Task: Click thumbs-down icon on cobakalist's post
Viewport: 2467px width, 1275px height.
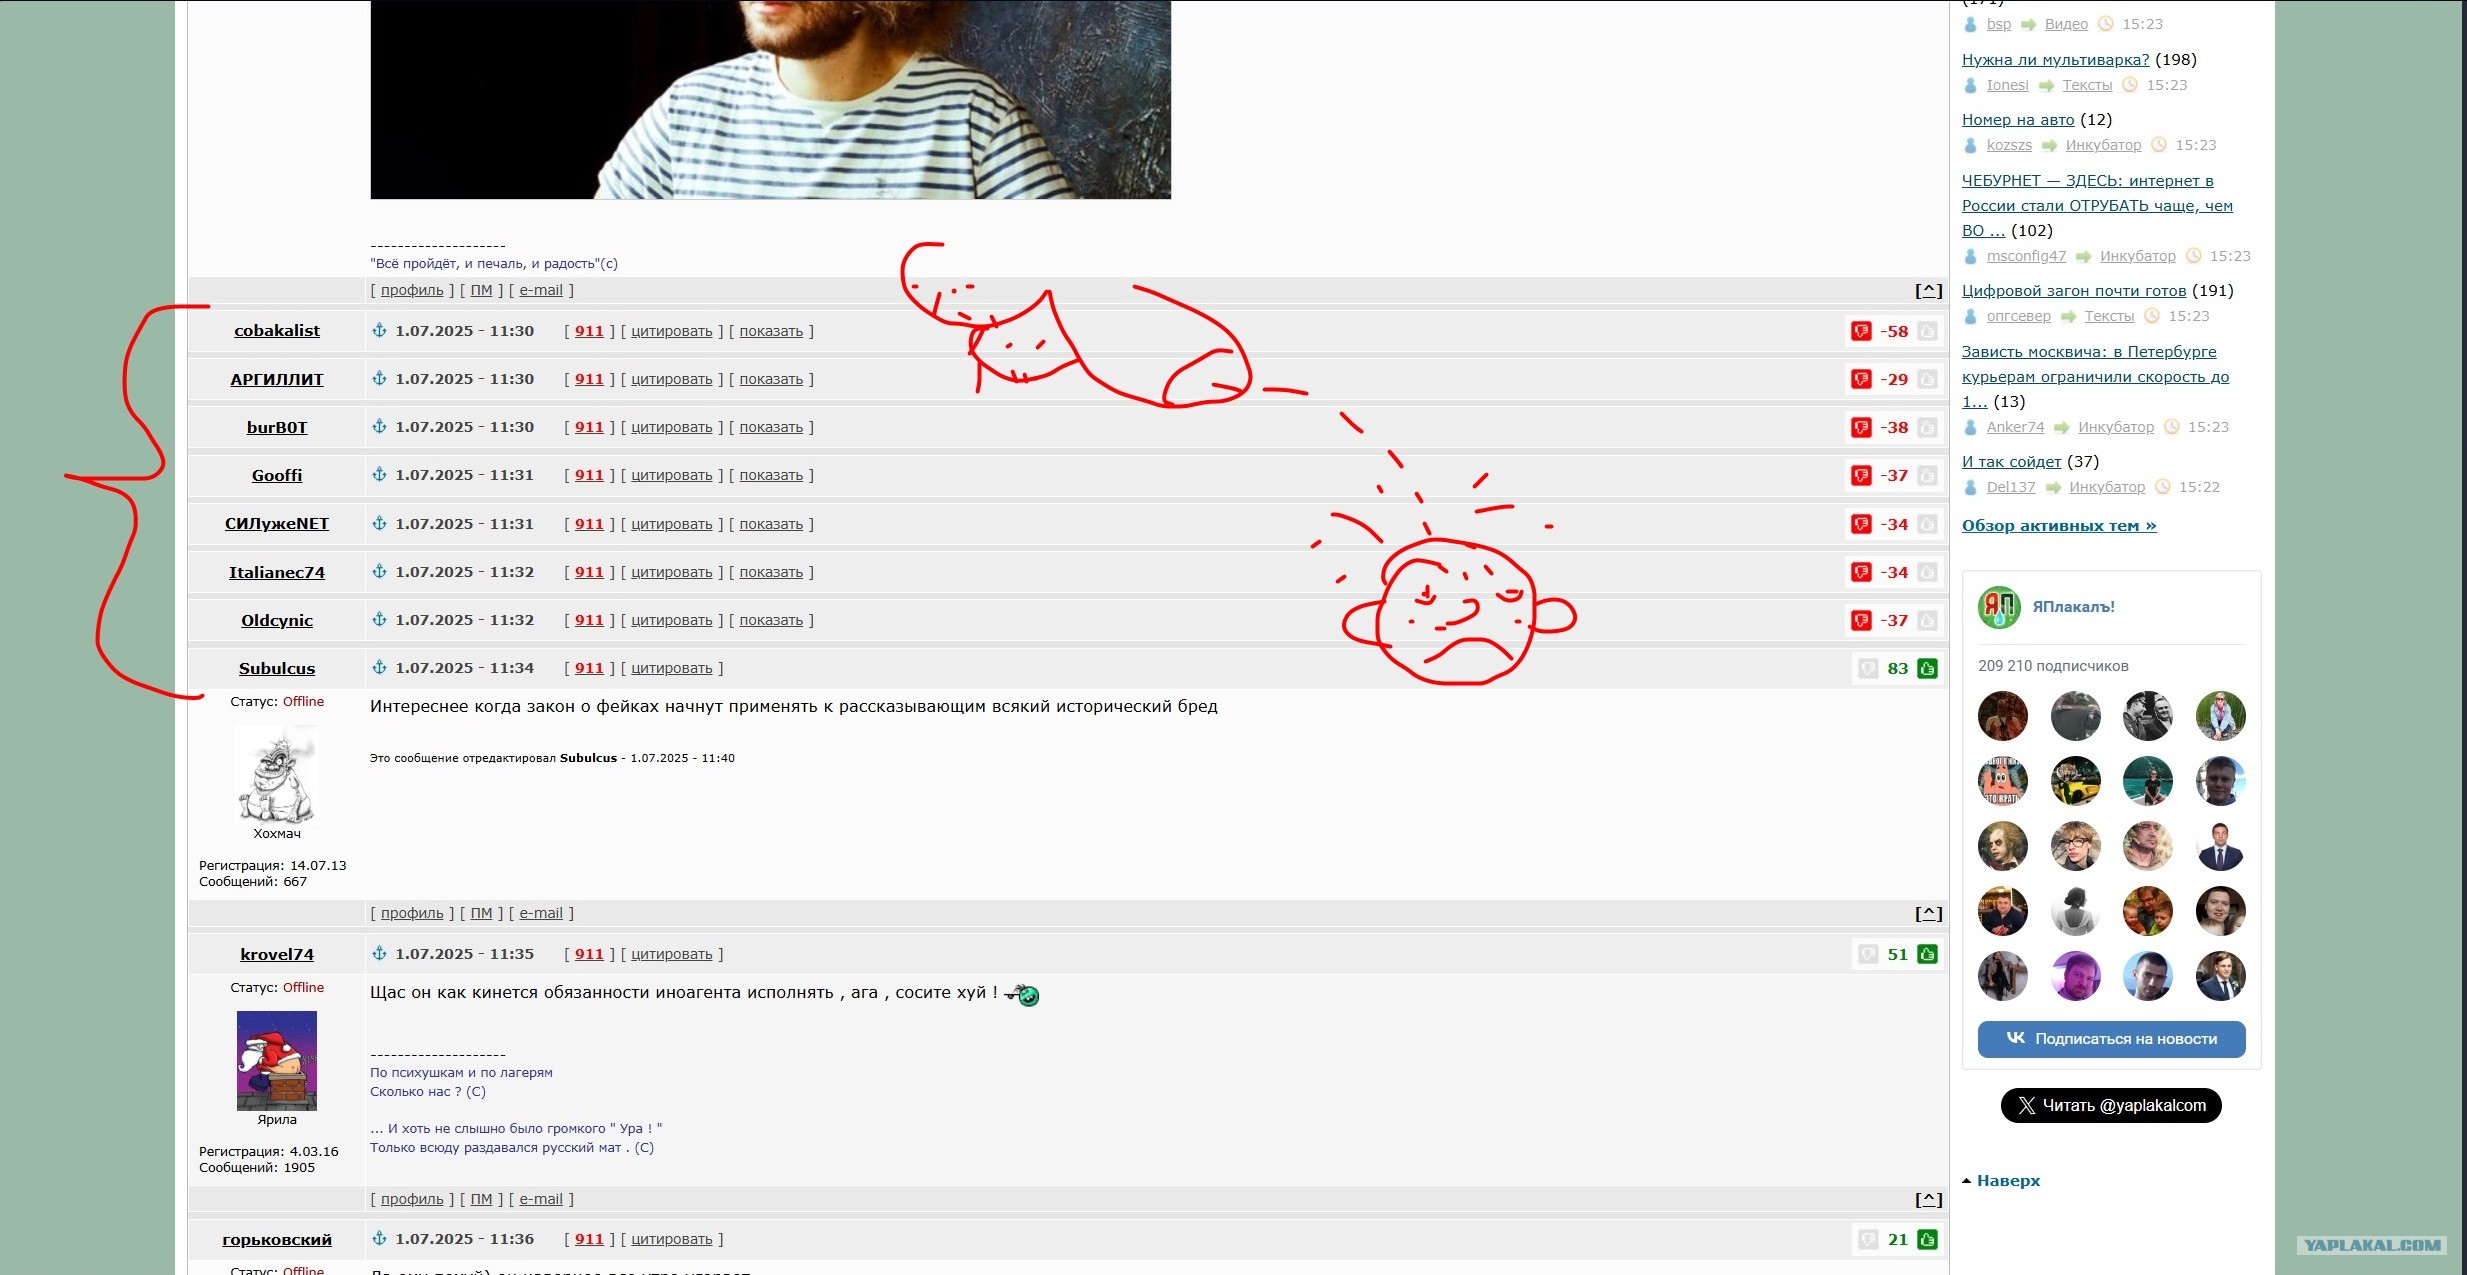Action: tap(1860, 331)
